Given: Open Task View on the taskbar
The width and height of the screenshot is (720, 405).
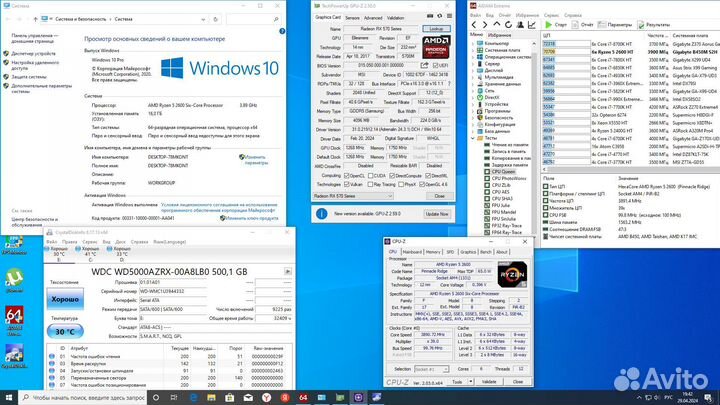Looking at the screenshot, I should tap(174, 398).
